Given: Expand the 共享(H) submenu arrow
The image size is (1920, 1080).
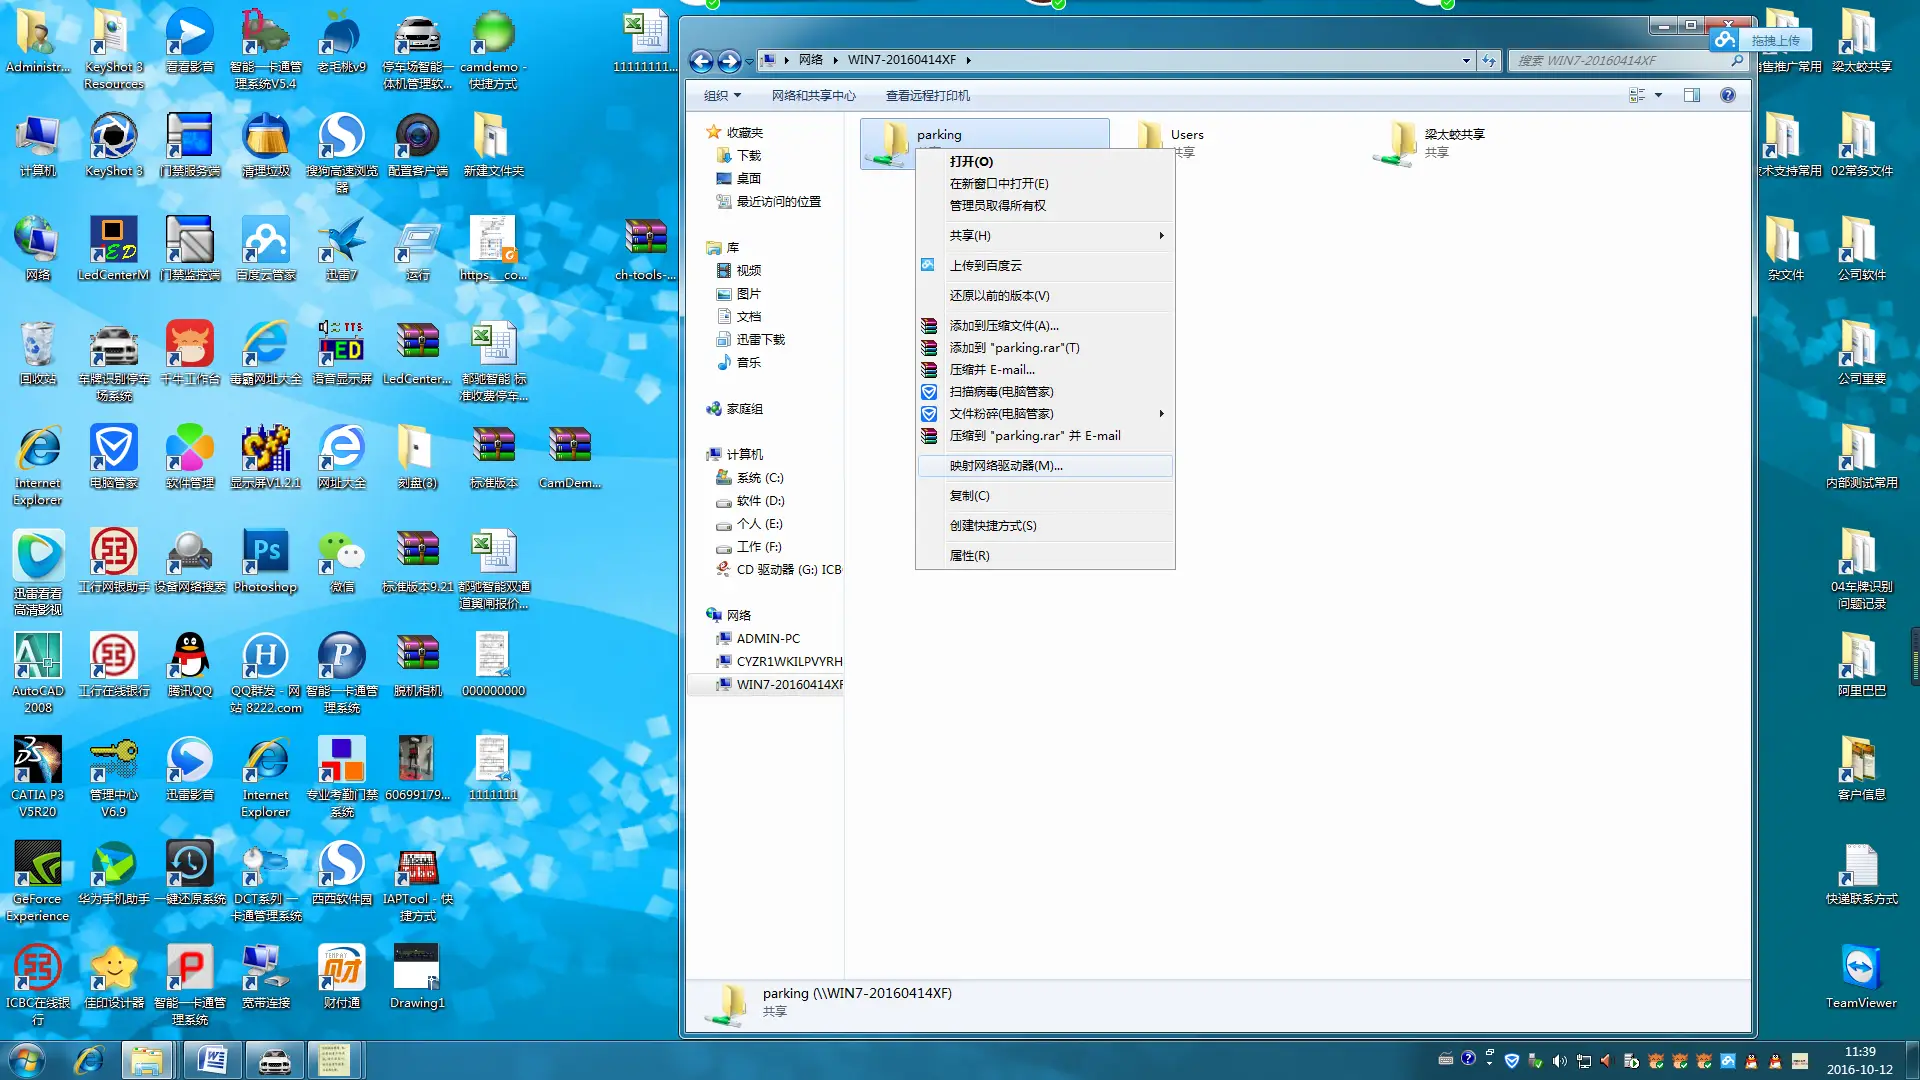Looking at the screenshot, I should (x=1161, y=235).
